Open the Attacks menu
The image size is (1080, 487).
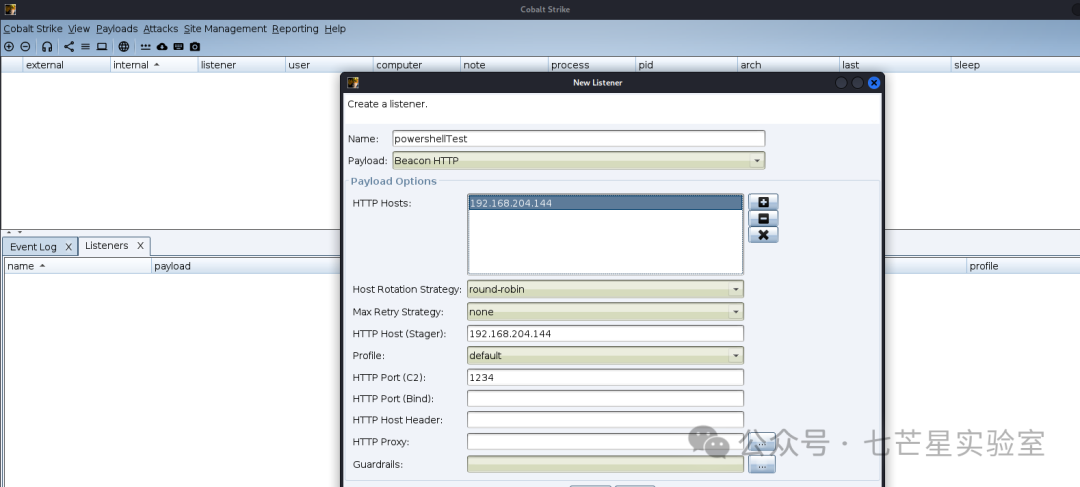160,29
